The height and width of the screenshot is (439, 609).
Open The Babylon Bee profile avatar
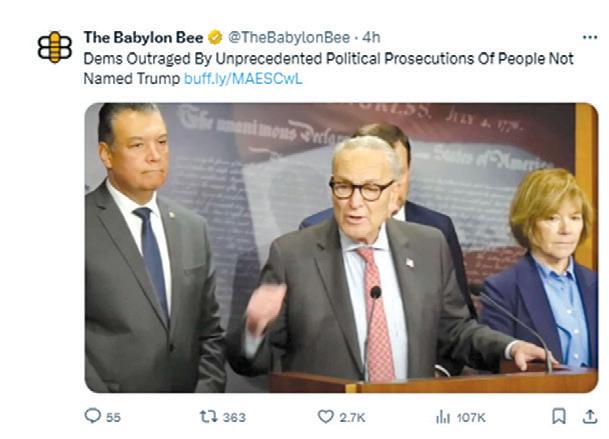(x=54, y=47)
